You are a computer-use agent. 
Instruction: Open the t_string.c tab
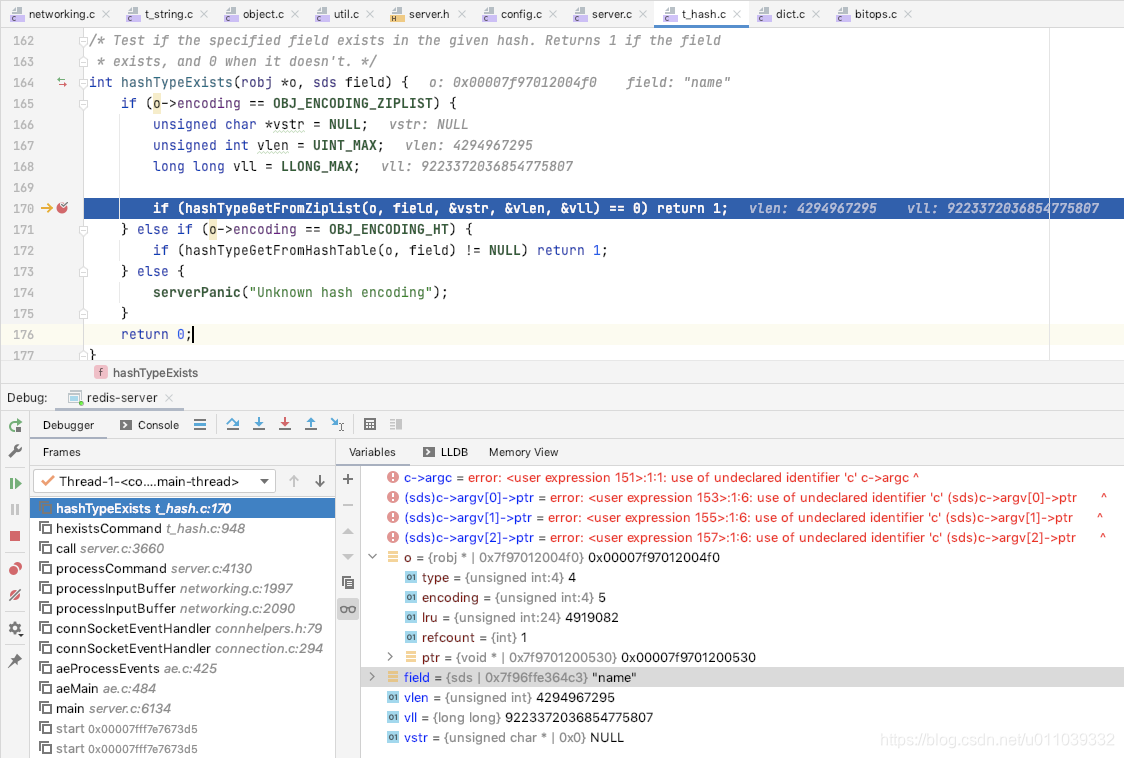168,14
